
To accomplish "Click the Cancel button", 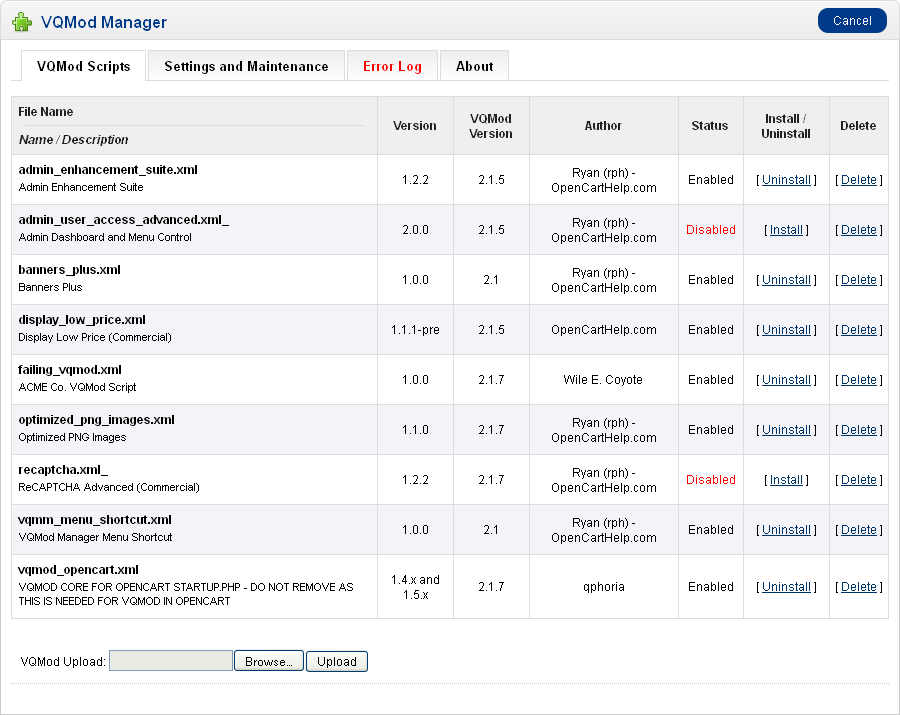I will [852, 21].
